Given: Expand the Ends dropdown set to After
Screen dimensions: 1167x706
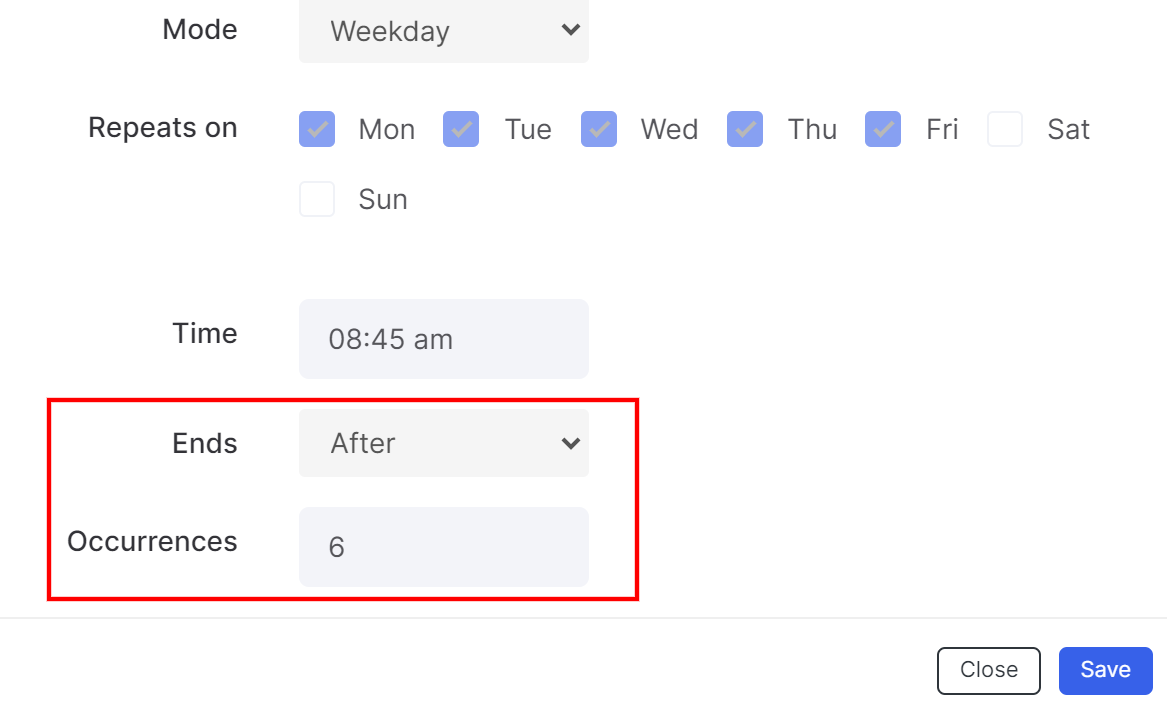Looking at the screenshot, I should (444, 443).
